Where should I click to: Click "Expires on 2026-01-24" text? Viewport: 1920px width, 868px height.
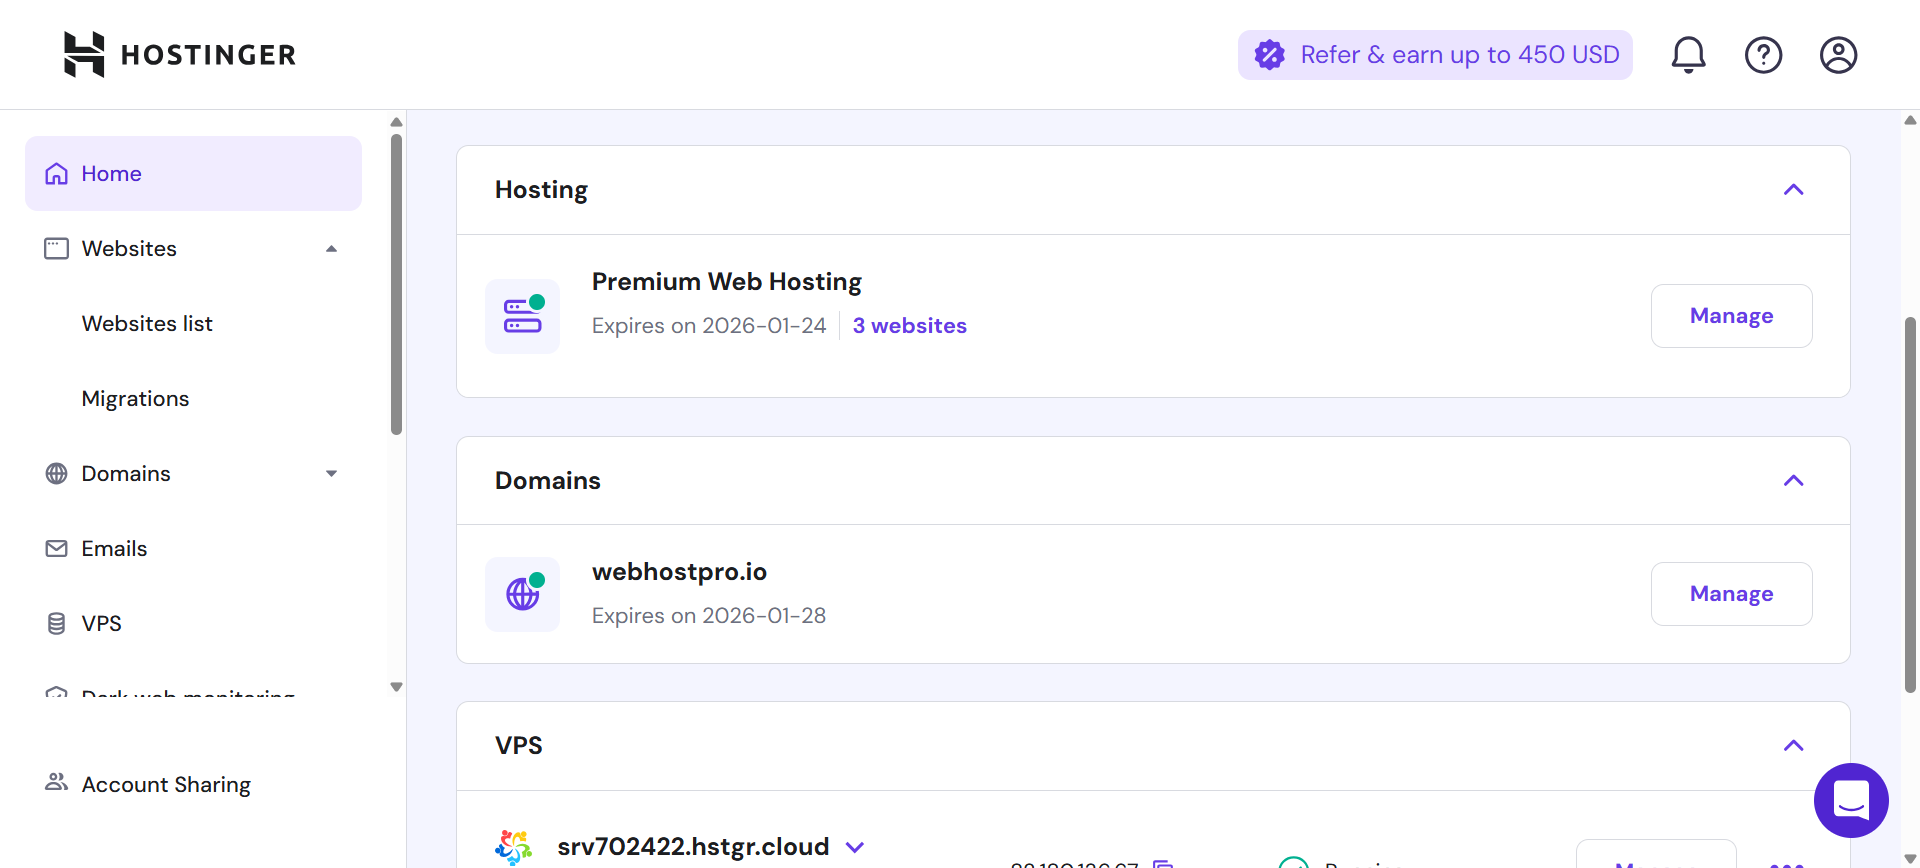709,326
